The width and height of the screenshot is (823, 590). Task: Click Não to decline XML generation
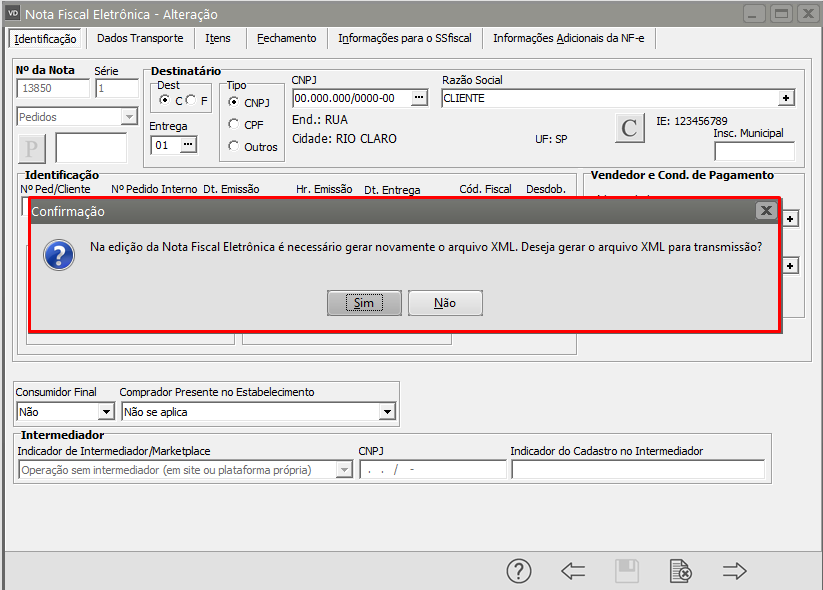tap(445, 303)
